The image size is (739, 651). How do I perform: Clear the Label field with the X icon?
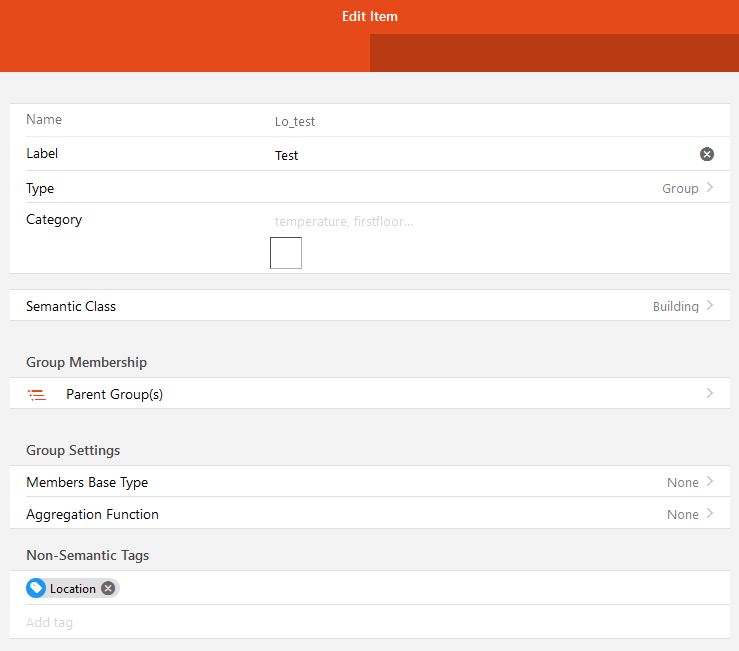[706, 154]
